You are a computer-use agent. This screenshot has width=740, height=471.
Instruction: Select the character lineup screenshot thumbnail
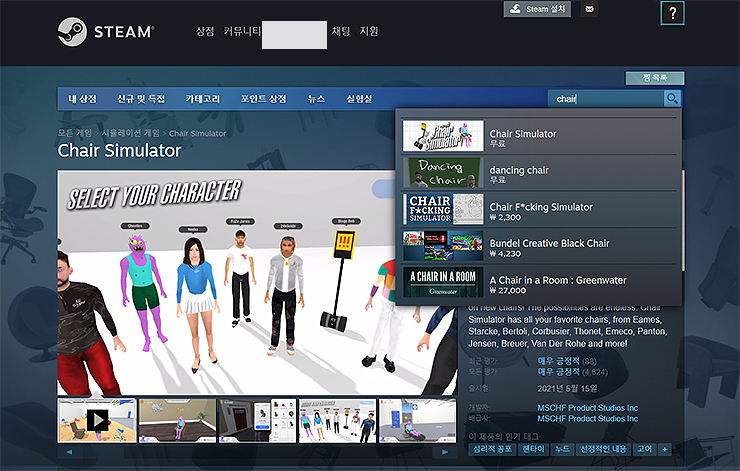pos(337,421)
